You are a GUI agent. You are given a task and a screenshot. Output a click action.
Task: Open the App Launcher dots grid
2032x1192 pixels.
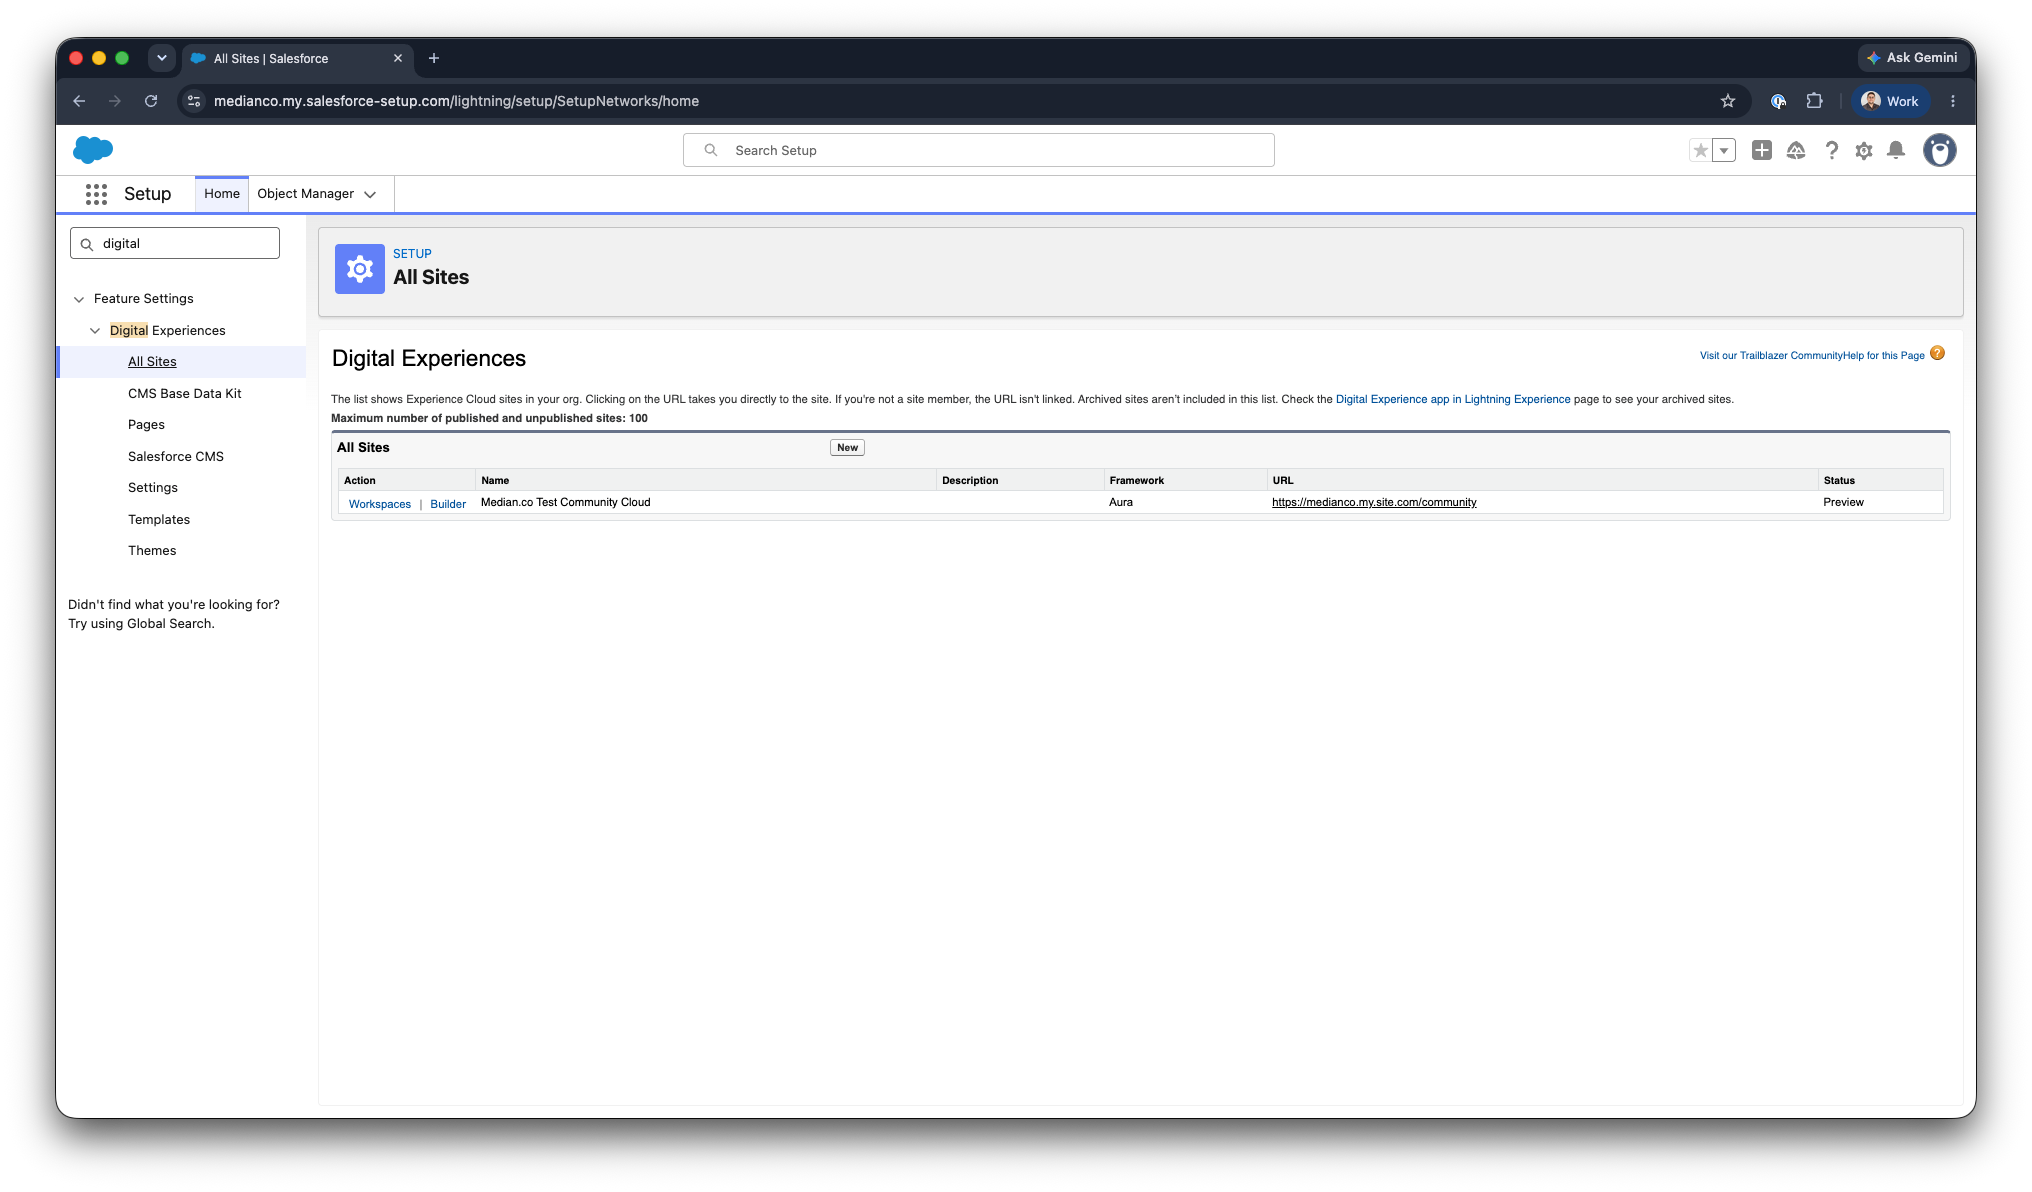pyautogui.click(x=96, y=194)
